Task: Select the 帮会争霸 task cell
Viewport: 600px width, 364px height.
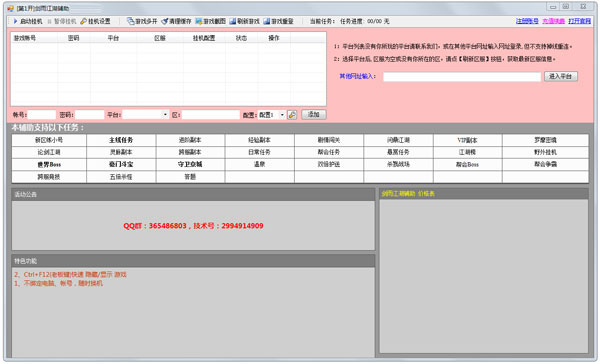Action: pyautogui.click(x=545, y=165)
